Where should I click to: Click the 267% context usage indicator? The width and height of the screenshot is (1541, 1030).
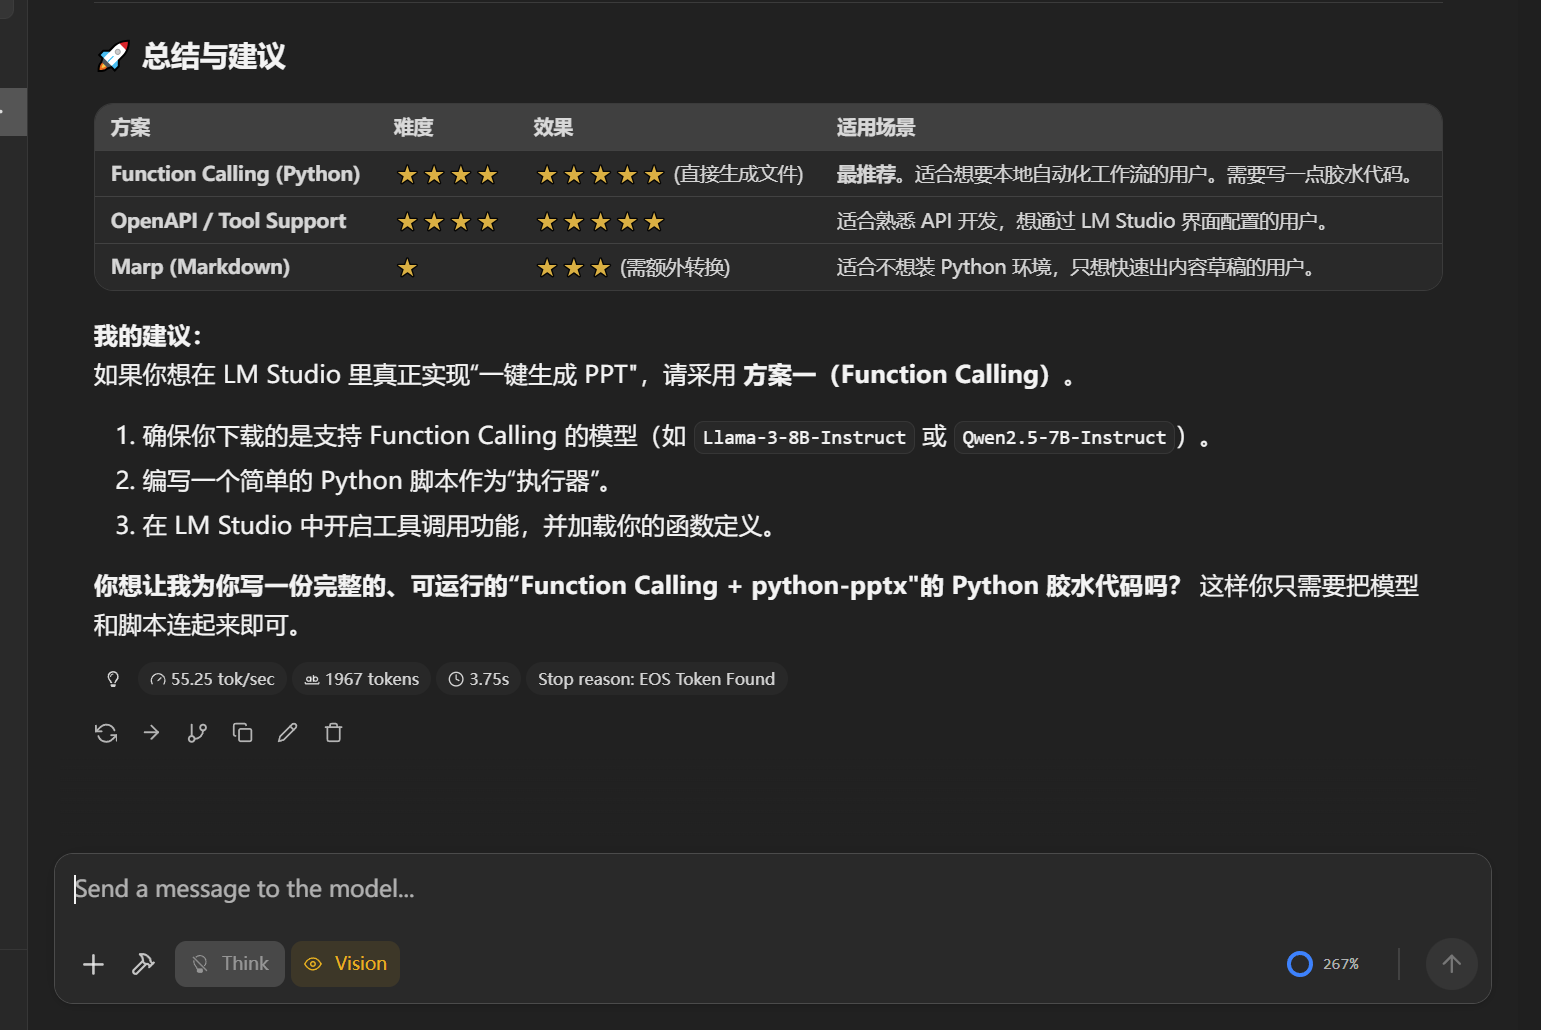pyautogui.click(x=1322, y=964)
